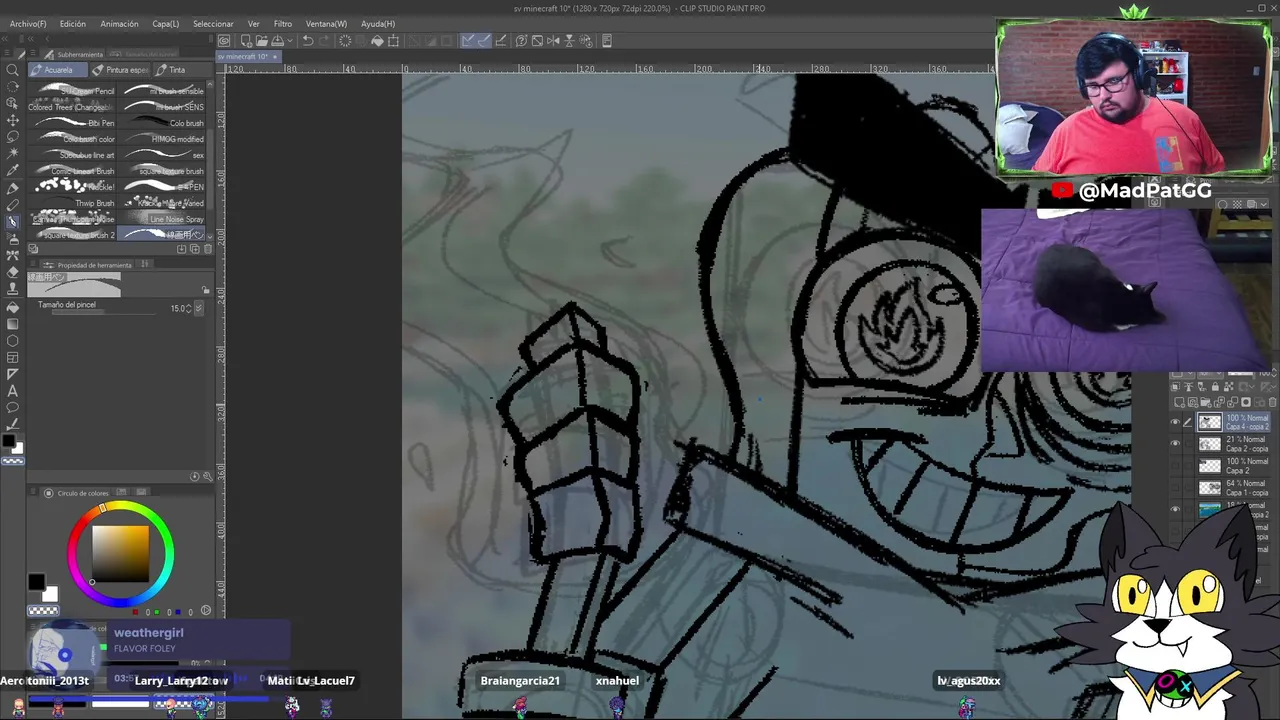This screenshot has height=720, width=1280.
Task: Open the Capa menu
Action: [x=166, y=24]
